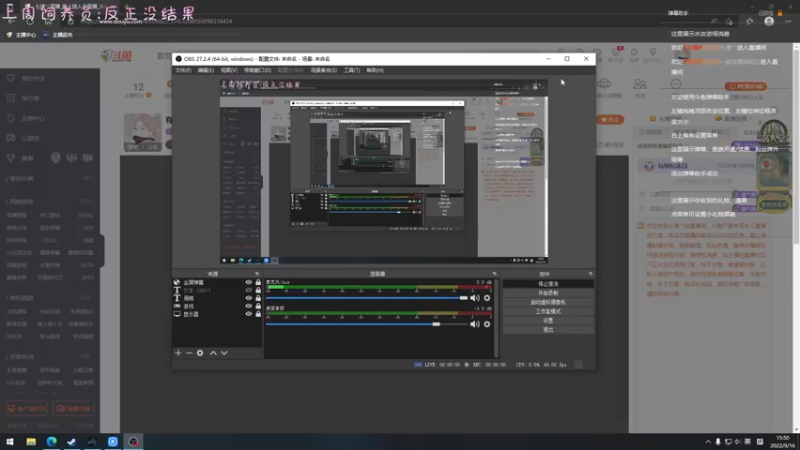Toggle visibility eye of 游戏 source
Screen dimensions: 800x450
[x=248, y=306]
